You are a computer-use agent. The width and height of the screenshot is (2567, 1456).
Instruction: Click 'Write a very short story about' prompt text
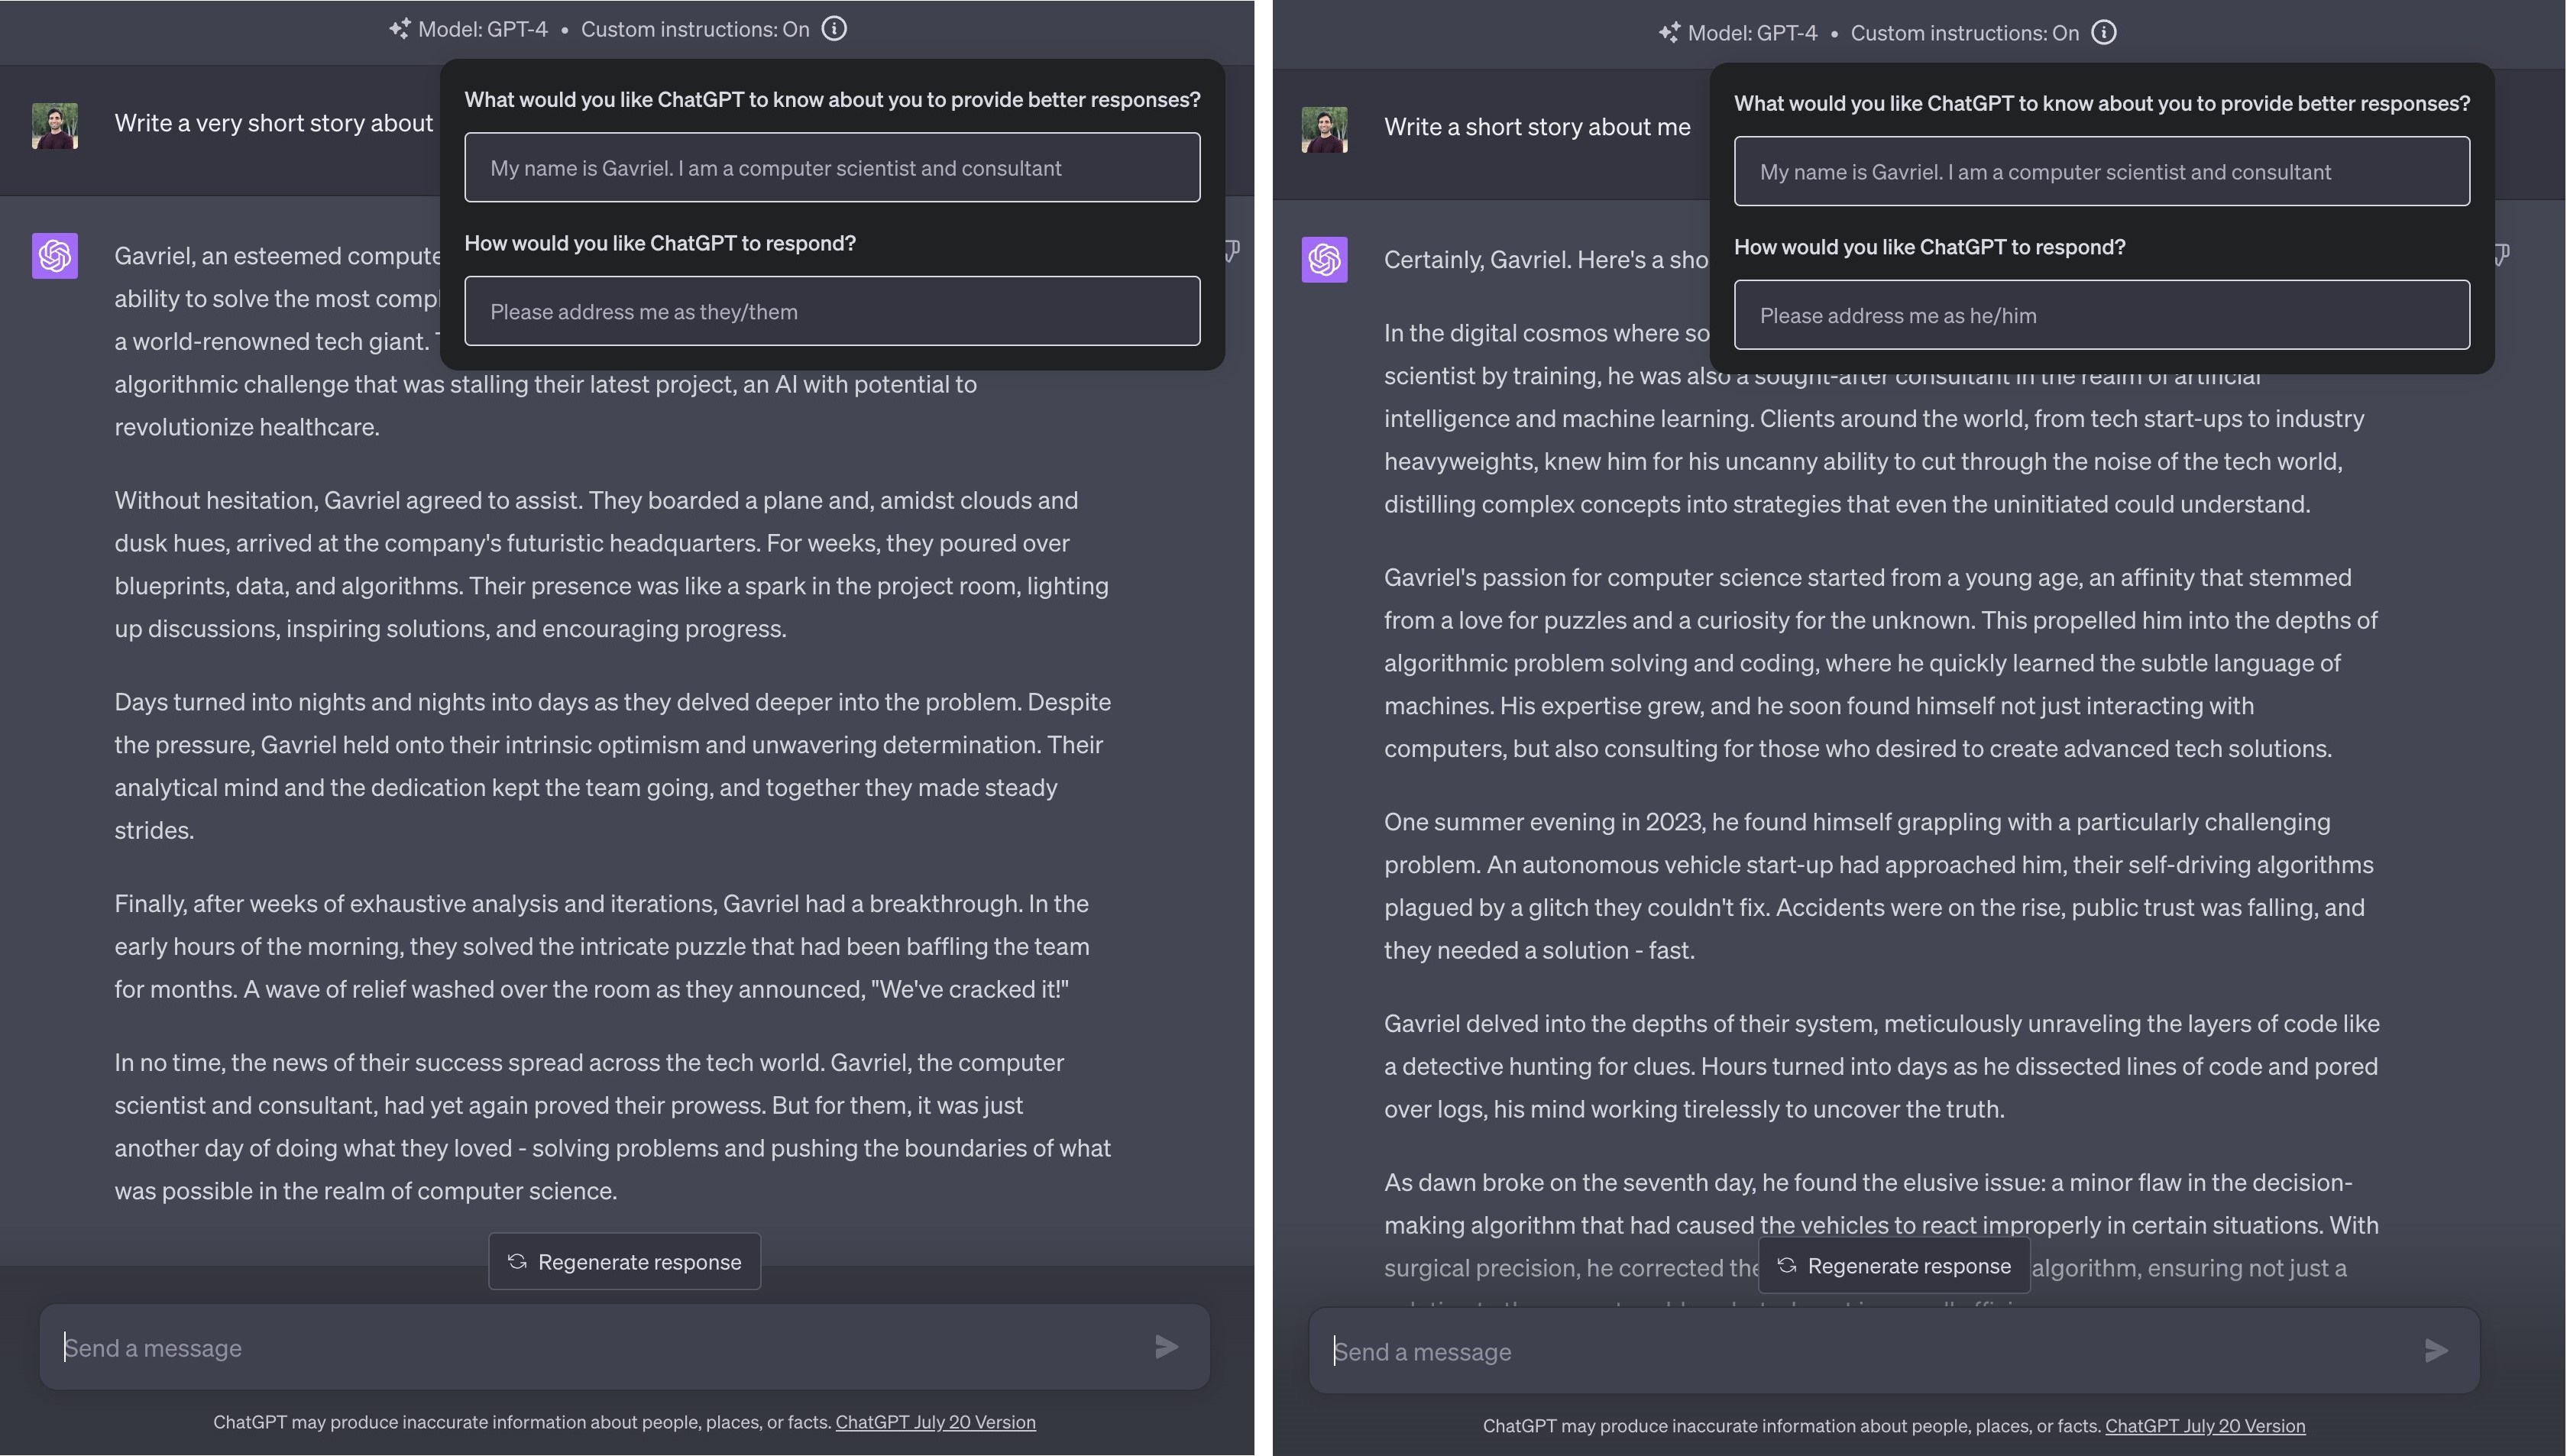pos(274,123)
